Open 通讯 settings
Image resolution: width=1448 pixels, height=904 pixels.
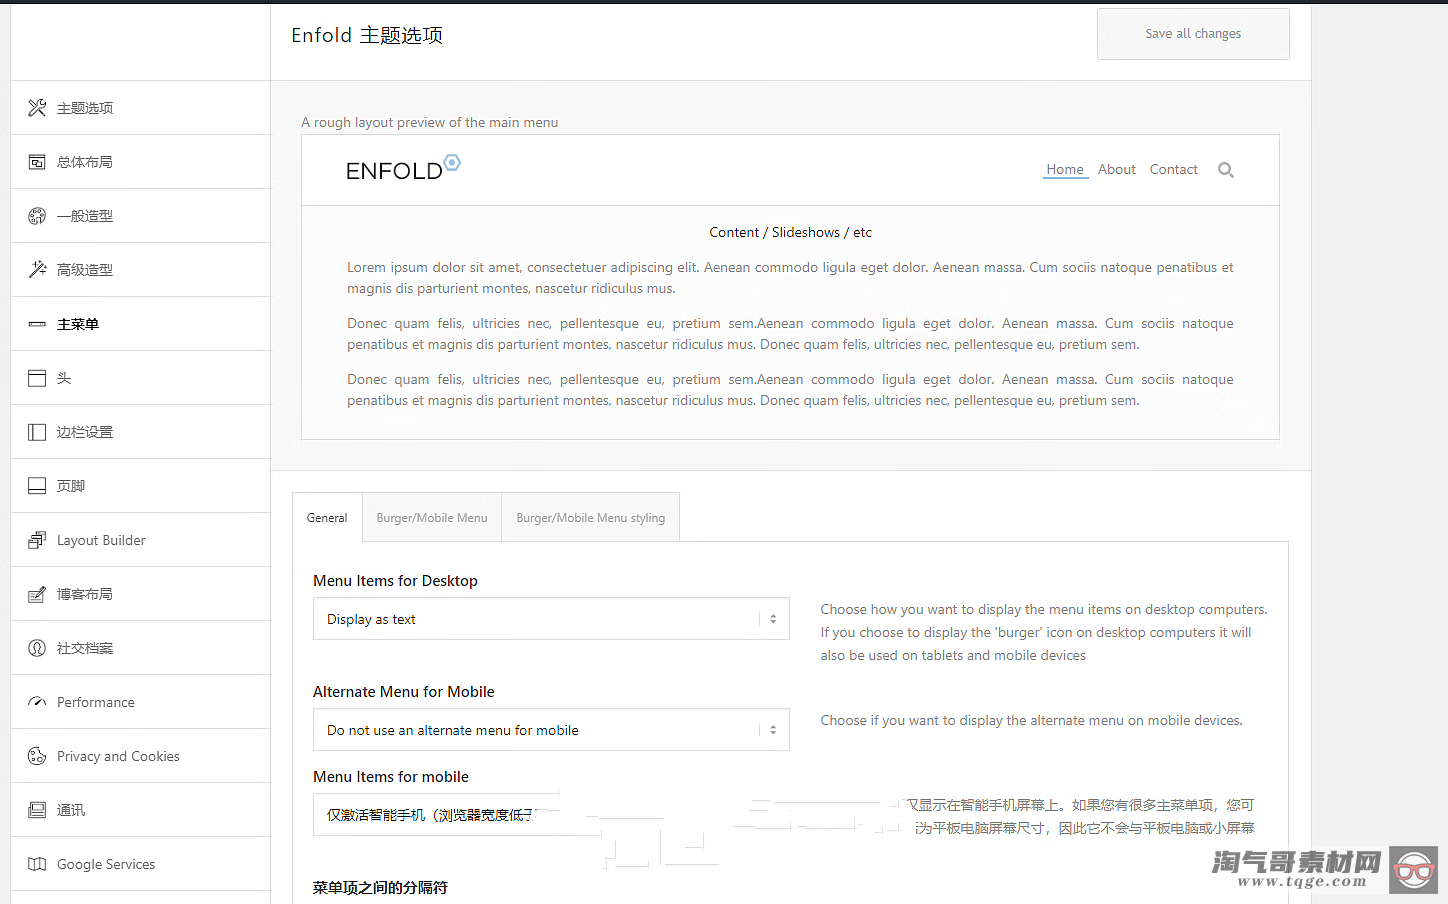[140, 810]
